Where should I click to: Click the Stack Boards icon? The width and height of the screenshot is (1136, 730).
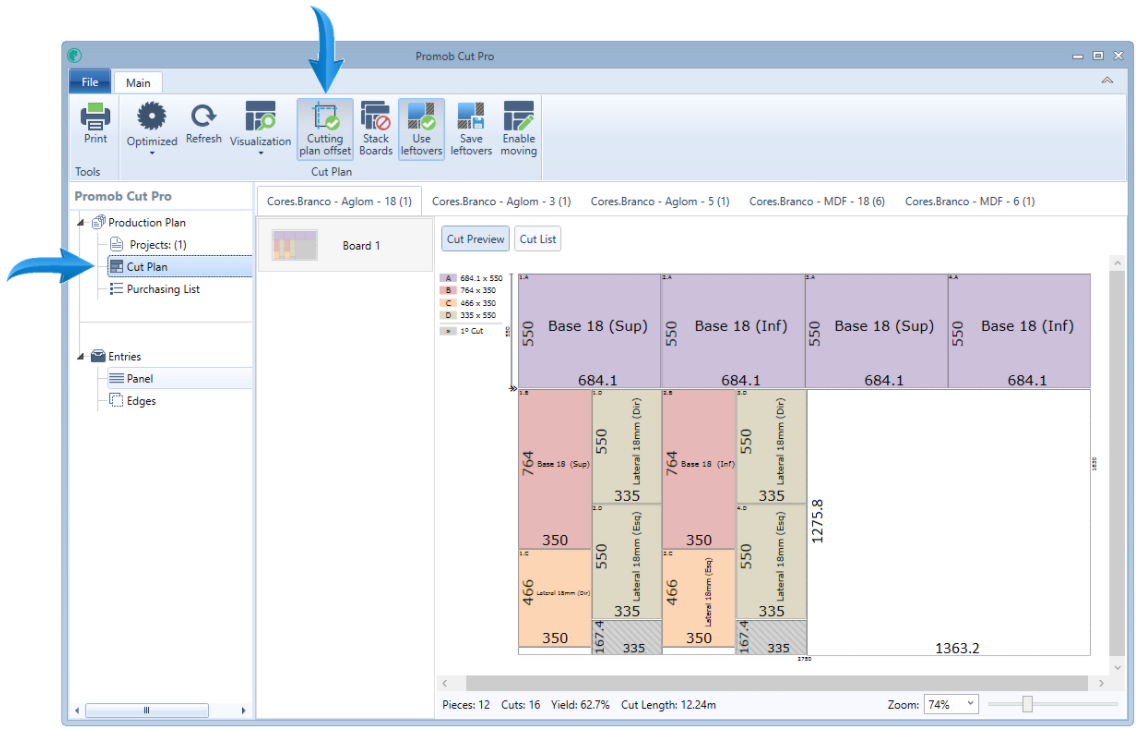coord(375,116)
